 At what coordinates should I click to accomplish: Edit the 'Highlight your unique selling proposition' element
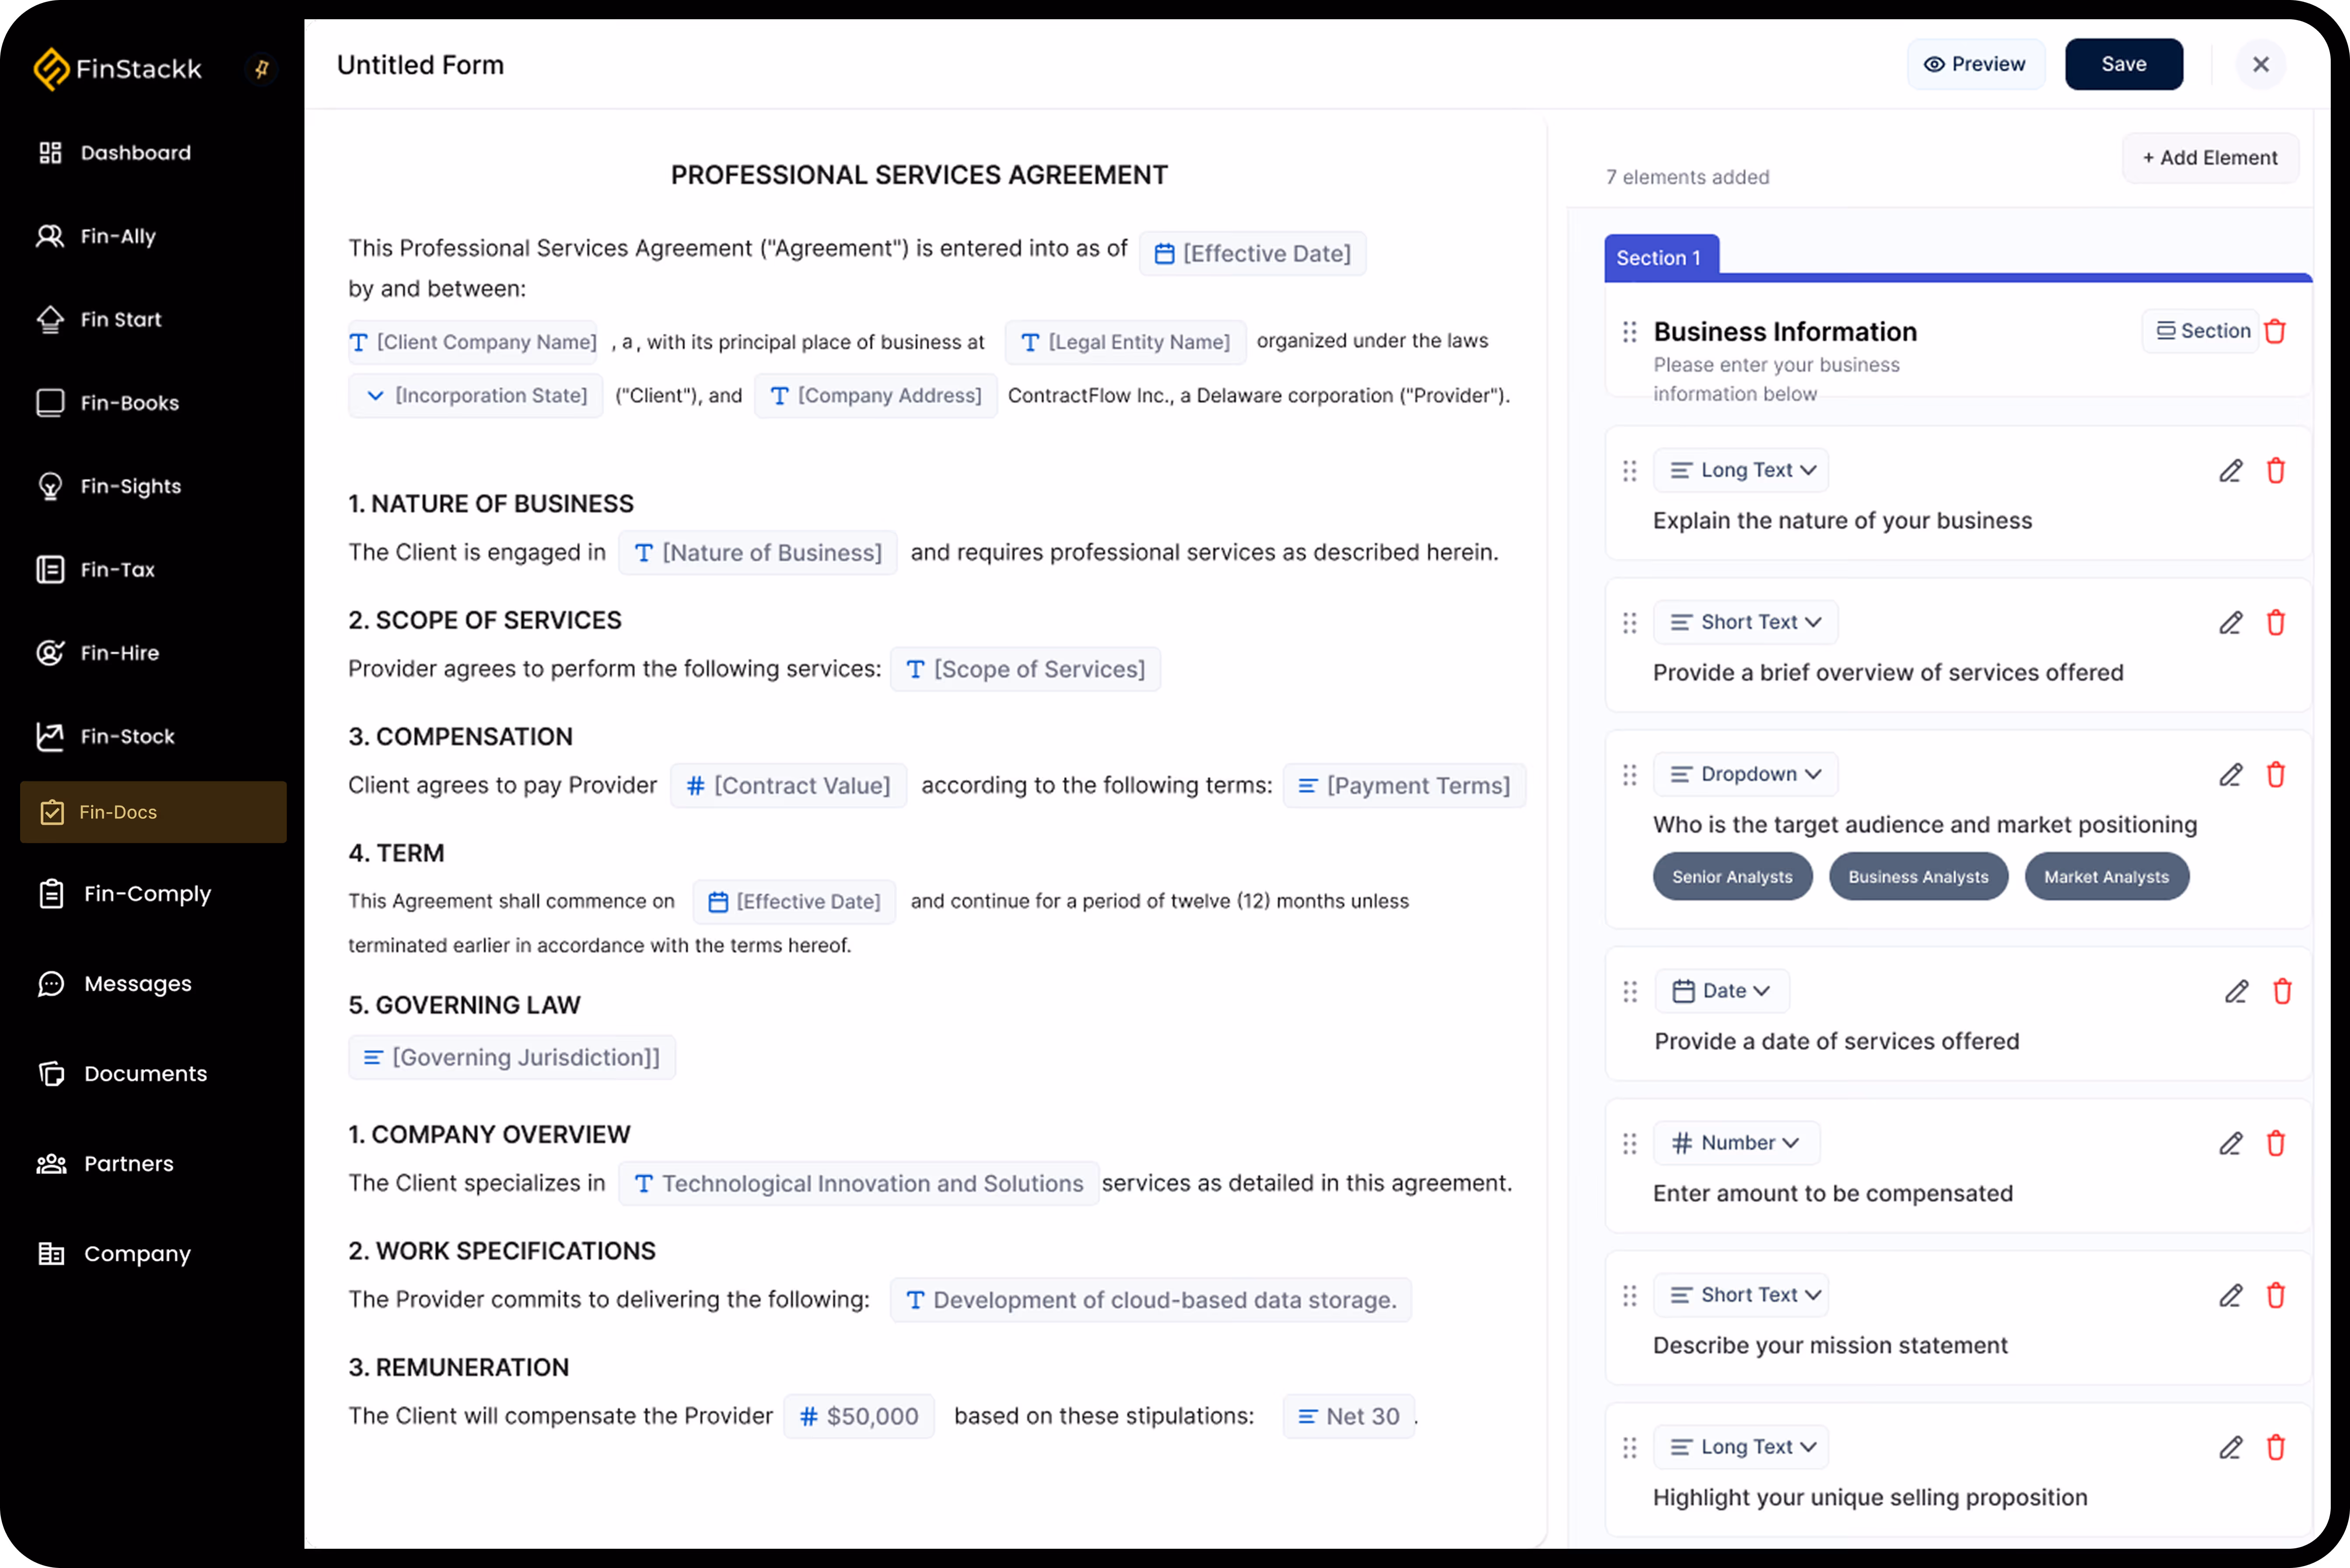2230,1447
